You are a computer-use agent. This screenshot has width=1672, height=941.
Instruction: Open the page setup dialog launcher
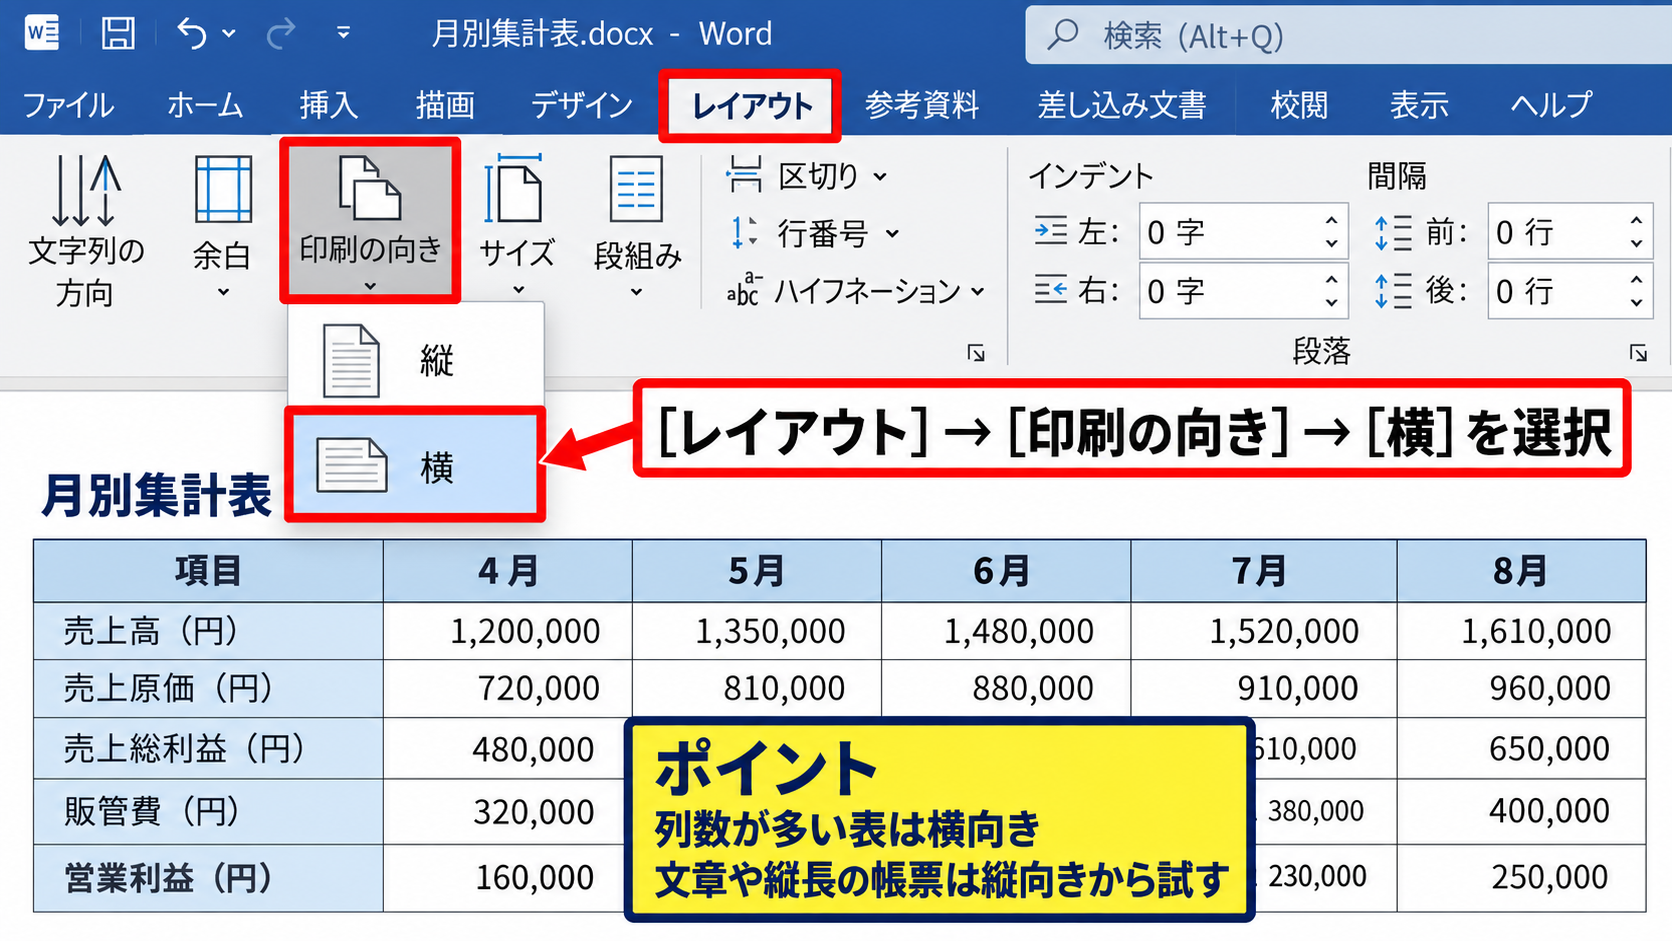(976, 353)
